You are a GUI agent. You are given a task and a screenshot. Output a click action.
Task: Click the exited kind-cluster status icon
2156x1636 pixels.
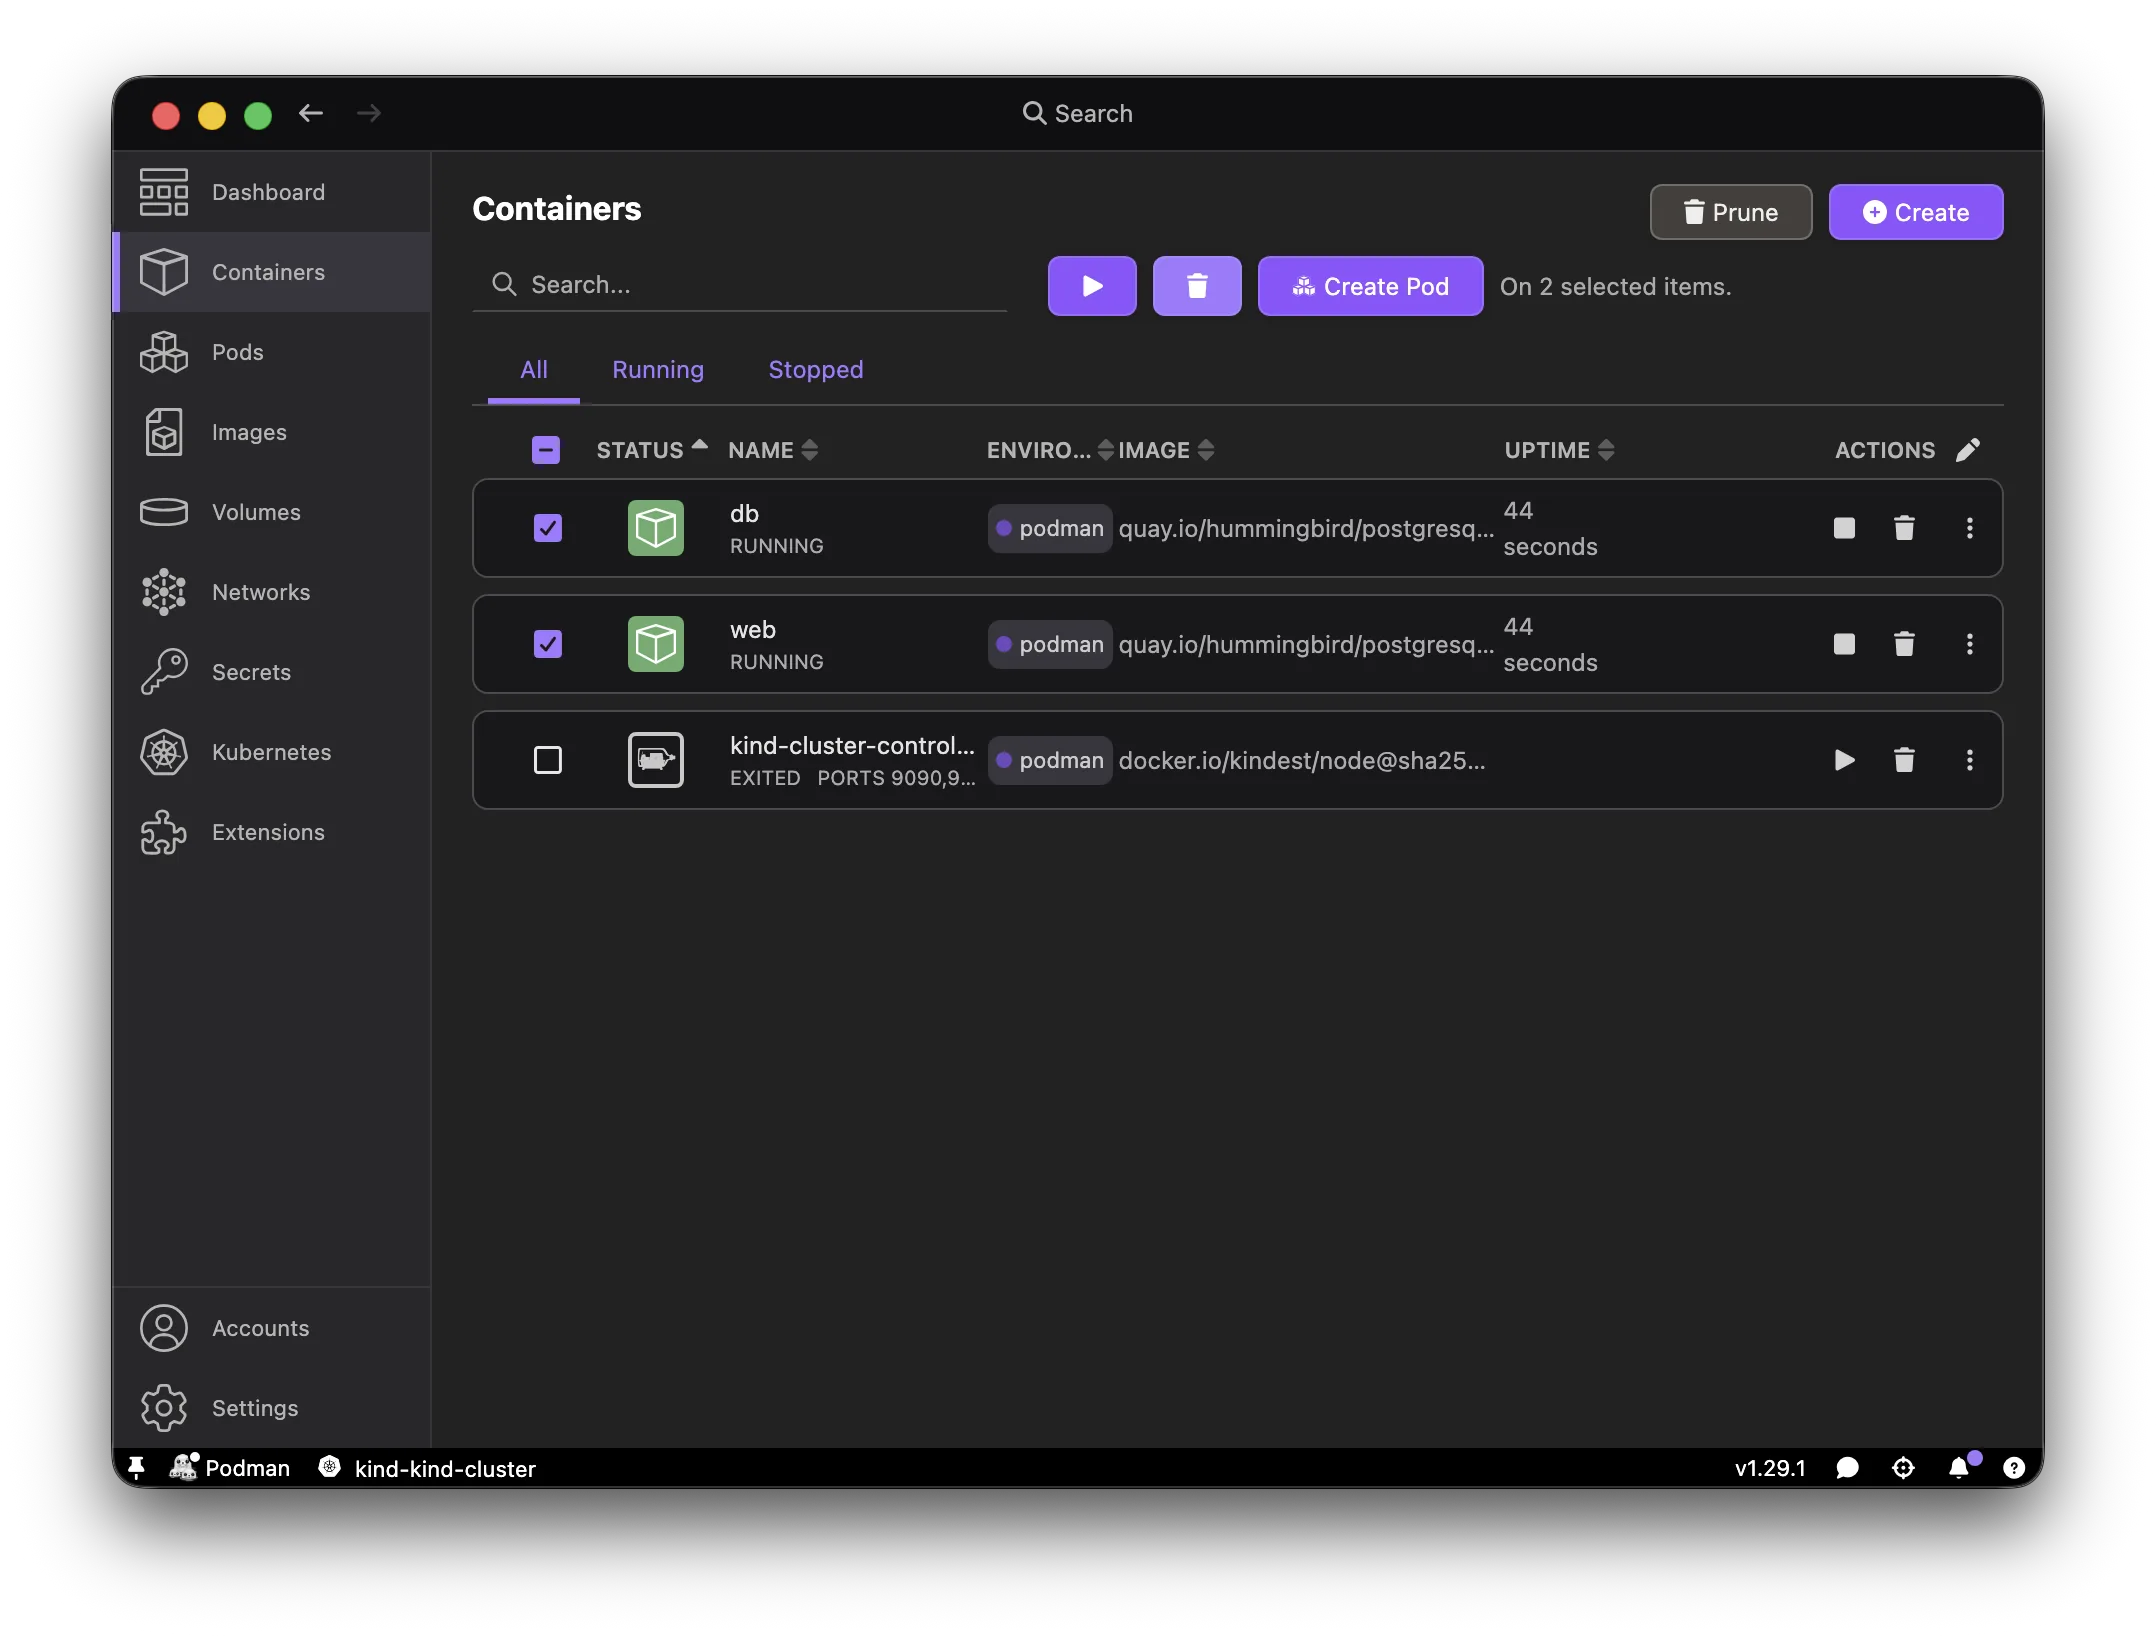(x=656, y=760)
